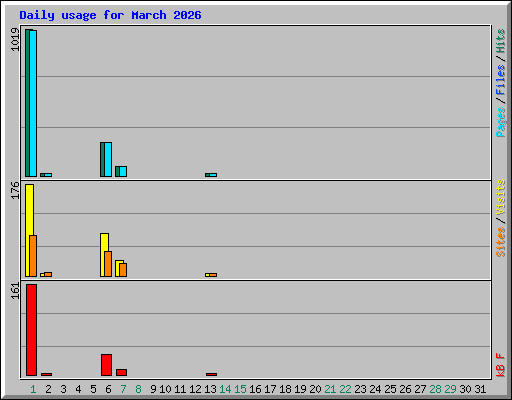Select the visits/sites bar for day 13
The height and width of the screenshot is (400, 512).
211,275
